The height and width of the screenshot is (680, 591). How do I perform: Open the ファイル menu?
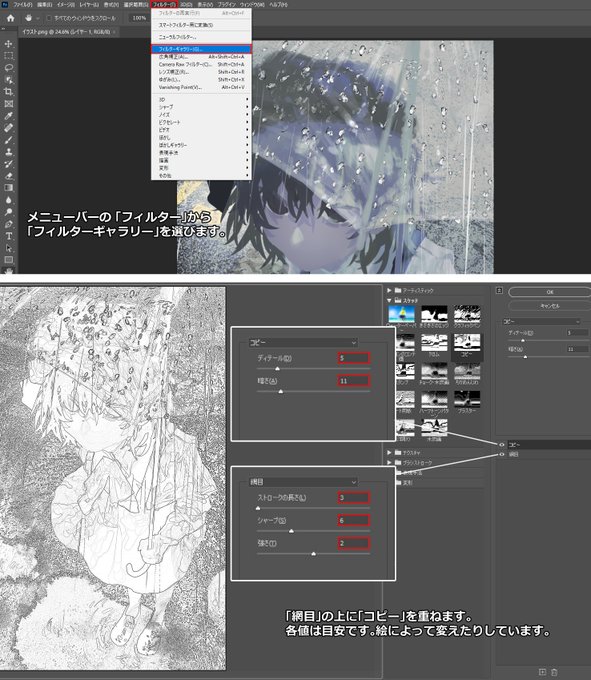(23, 5)
